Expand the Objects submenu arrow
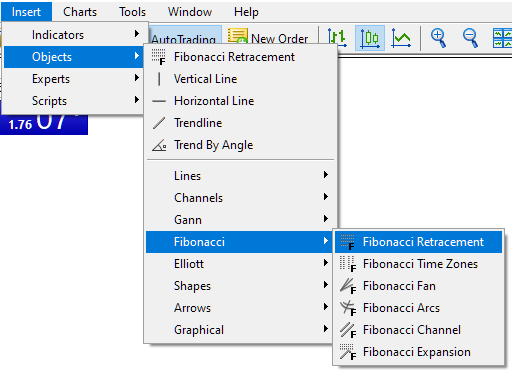Screen dimensions: 512x372 (x=137, y=56)
